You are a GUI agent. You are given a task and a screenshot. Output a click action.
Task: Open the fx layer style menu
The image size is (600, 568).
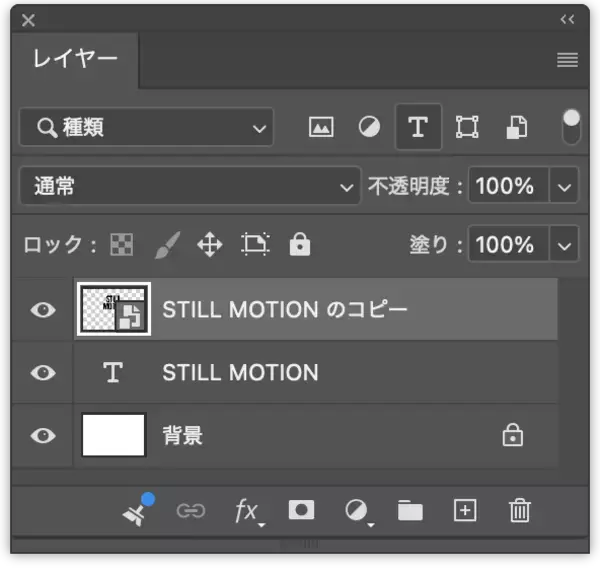click(248, 512)
